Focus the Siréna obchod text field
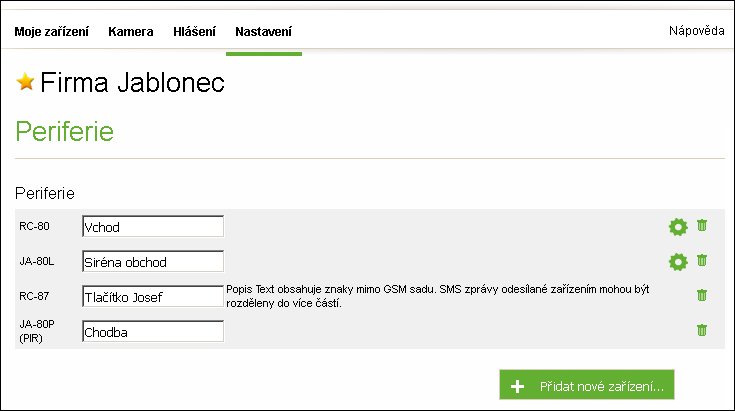This screenshot has width=735, height=411. point(153,262)
